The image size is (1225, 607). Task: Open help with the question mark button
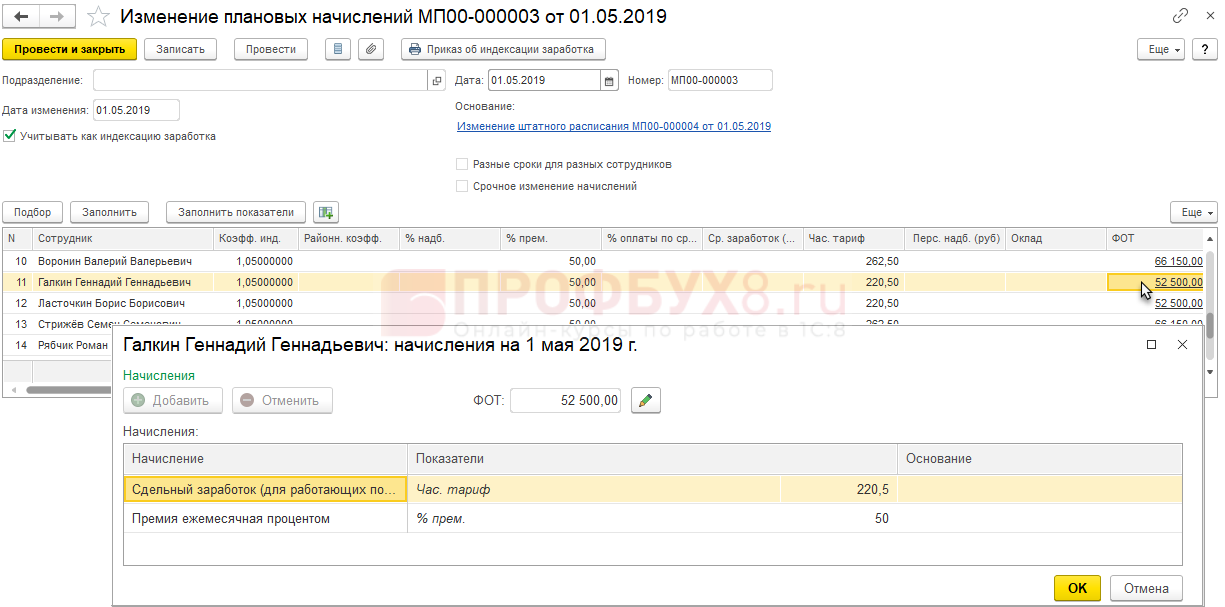click(1205, 49)
